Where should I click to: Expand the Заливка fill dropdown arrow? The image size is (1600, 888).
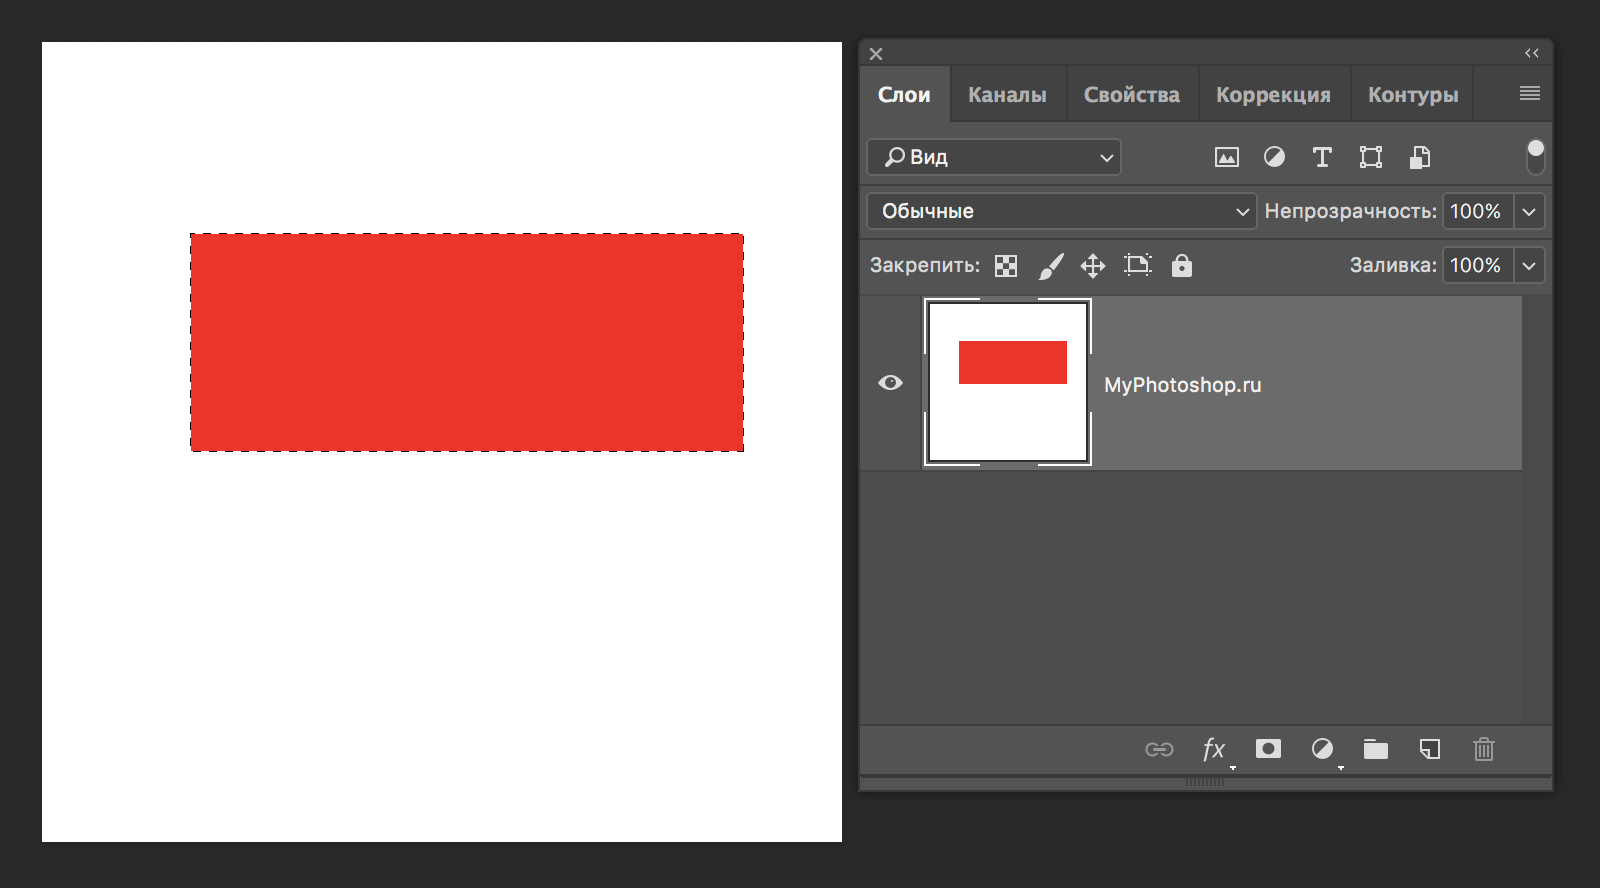click(1529, 265)
